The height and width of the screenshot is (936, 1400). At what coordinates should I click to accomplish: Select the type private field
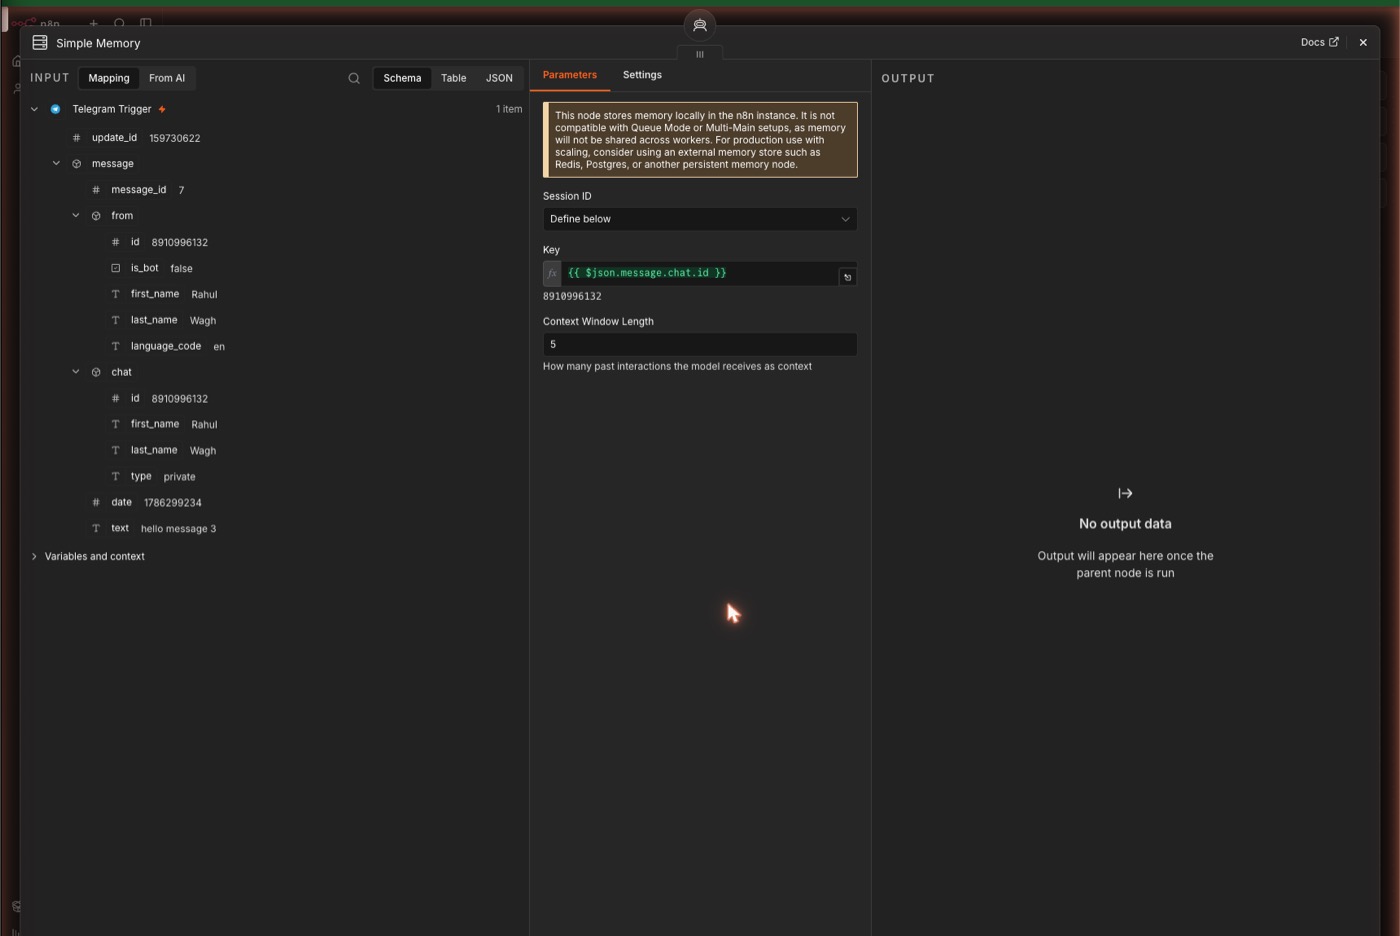pyautogui.click(x=153, y=476)
